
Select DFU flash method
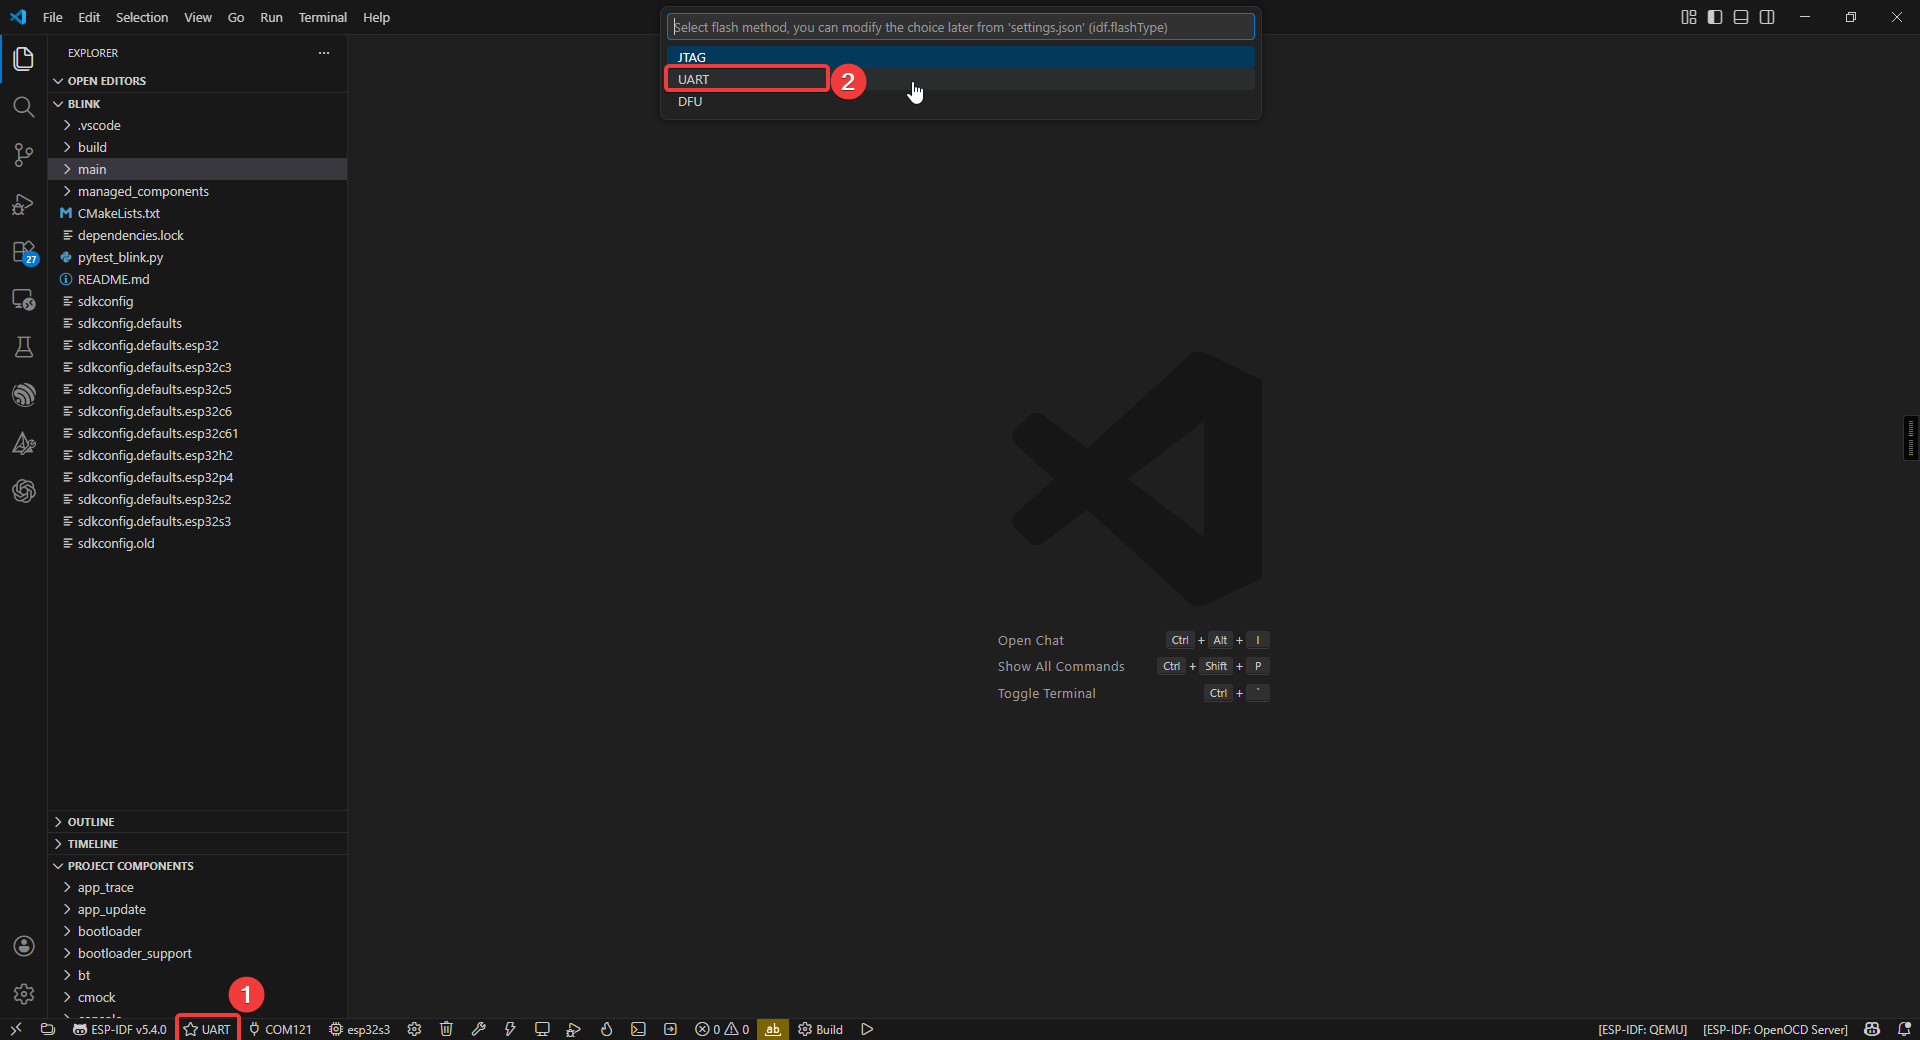(x=960, y=101)
